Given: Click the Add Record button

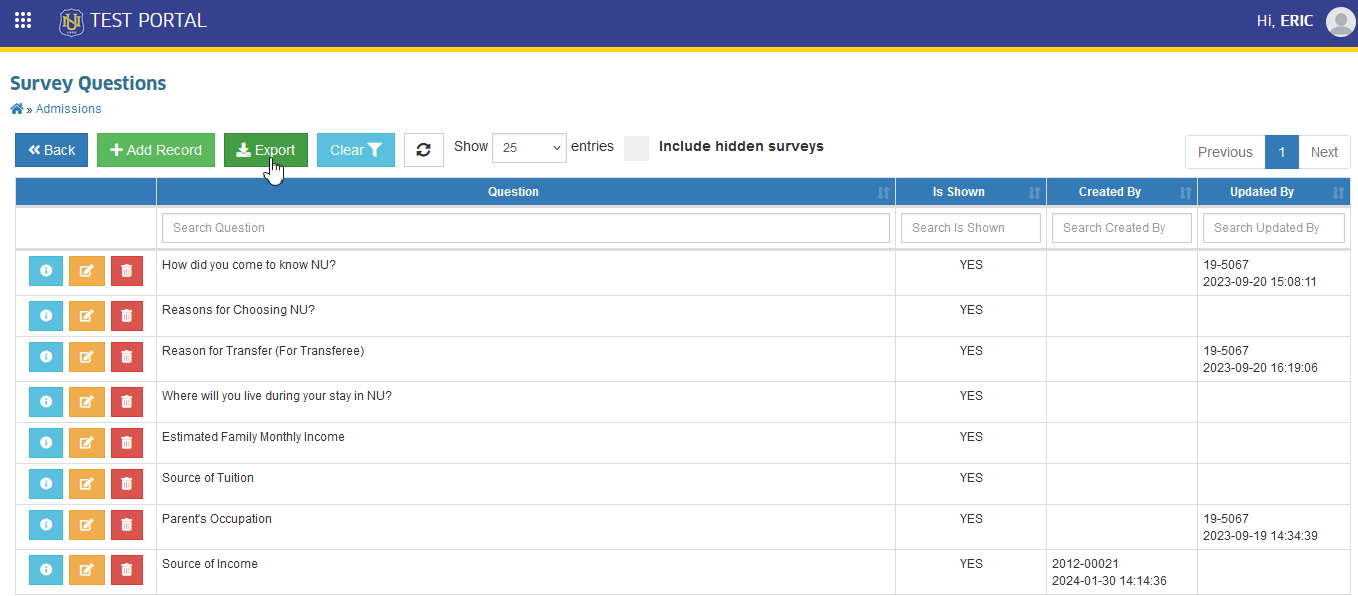Looking at the screenshot, I should 156,150.
